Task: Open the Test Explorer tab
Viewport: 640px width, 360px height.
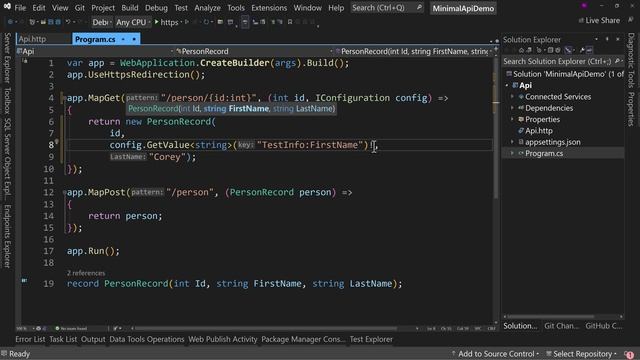Action: pyautogui.click(x=371, y=339)
